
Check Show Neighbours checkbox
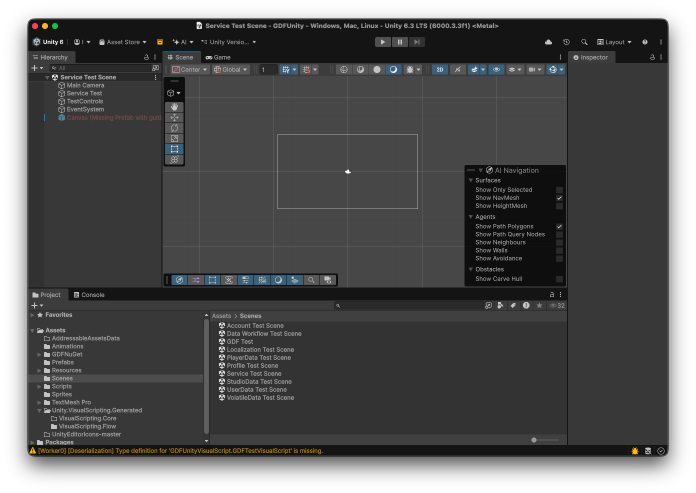(x=559, y=242)
